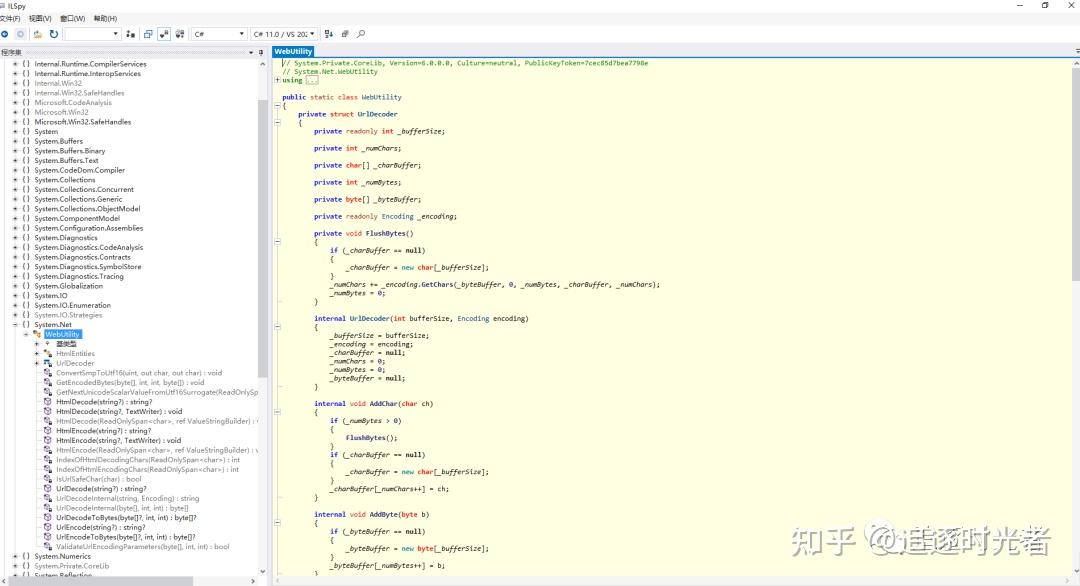Open the 视图(V) menu
1080x586 pixels.
40,19
